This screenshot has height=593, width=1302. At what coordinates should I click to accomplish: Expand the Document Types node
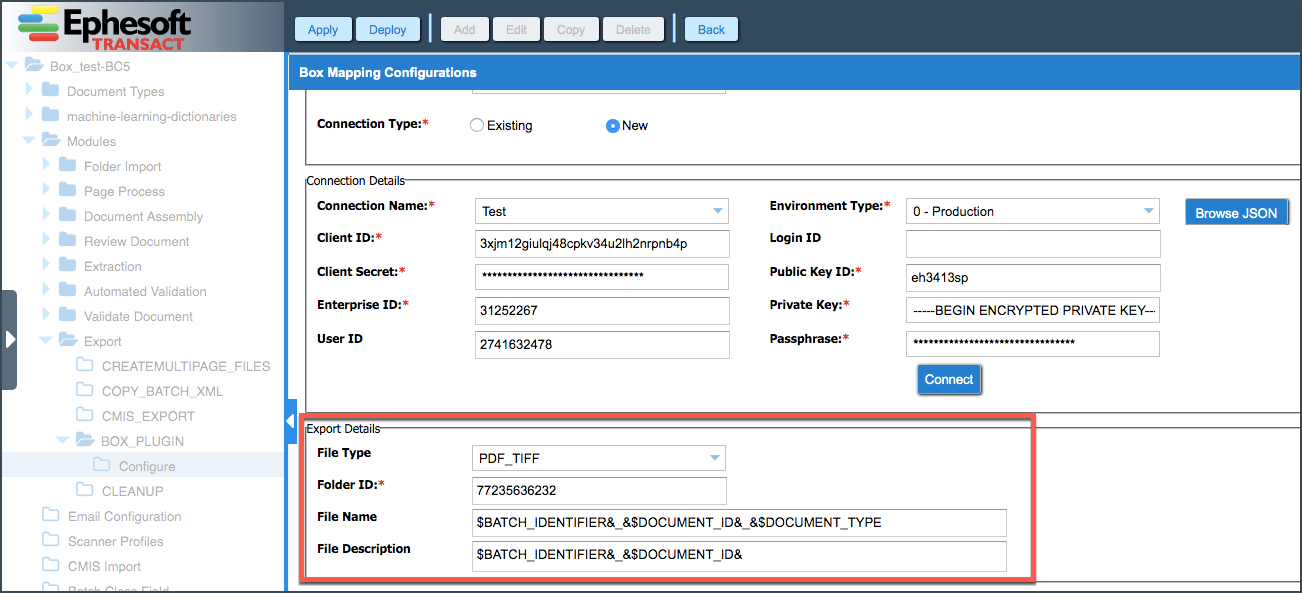point(30,90)
